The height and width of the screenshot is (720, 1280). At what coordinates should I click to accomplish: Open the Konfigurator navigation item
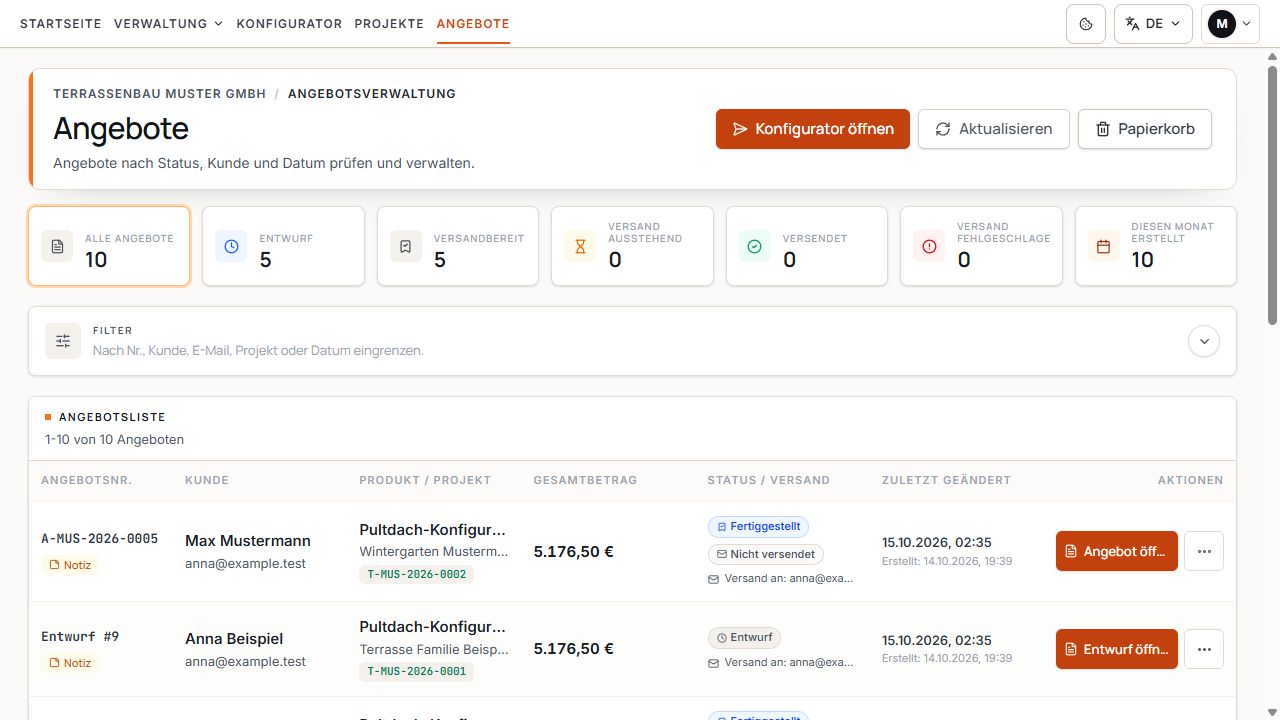(289, 24)
